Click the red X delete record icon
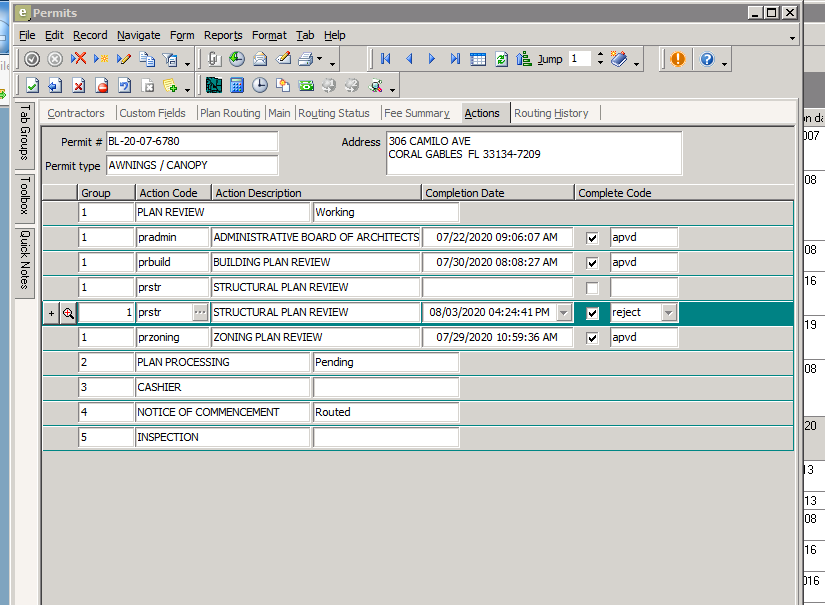 (78, 59)
